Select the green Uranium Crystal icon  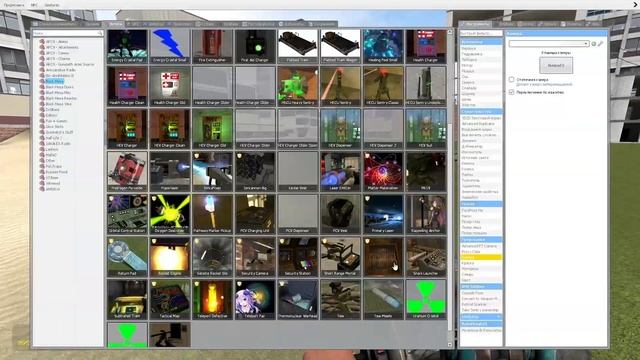click(x=425, y=299)
